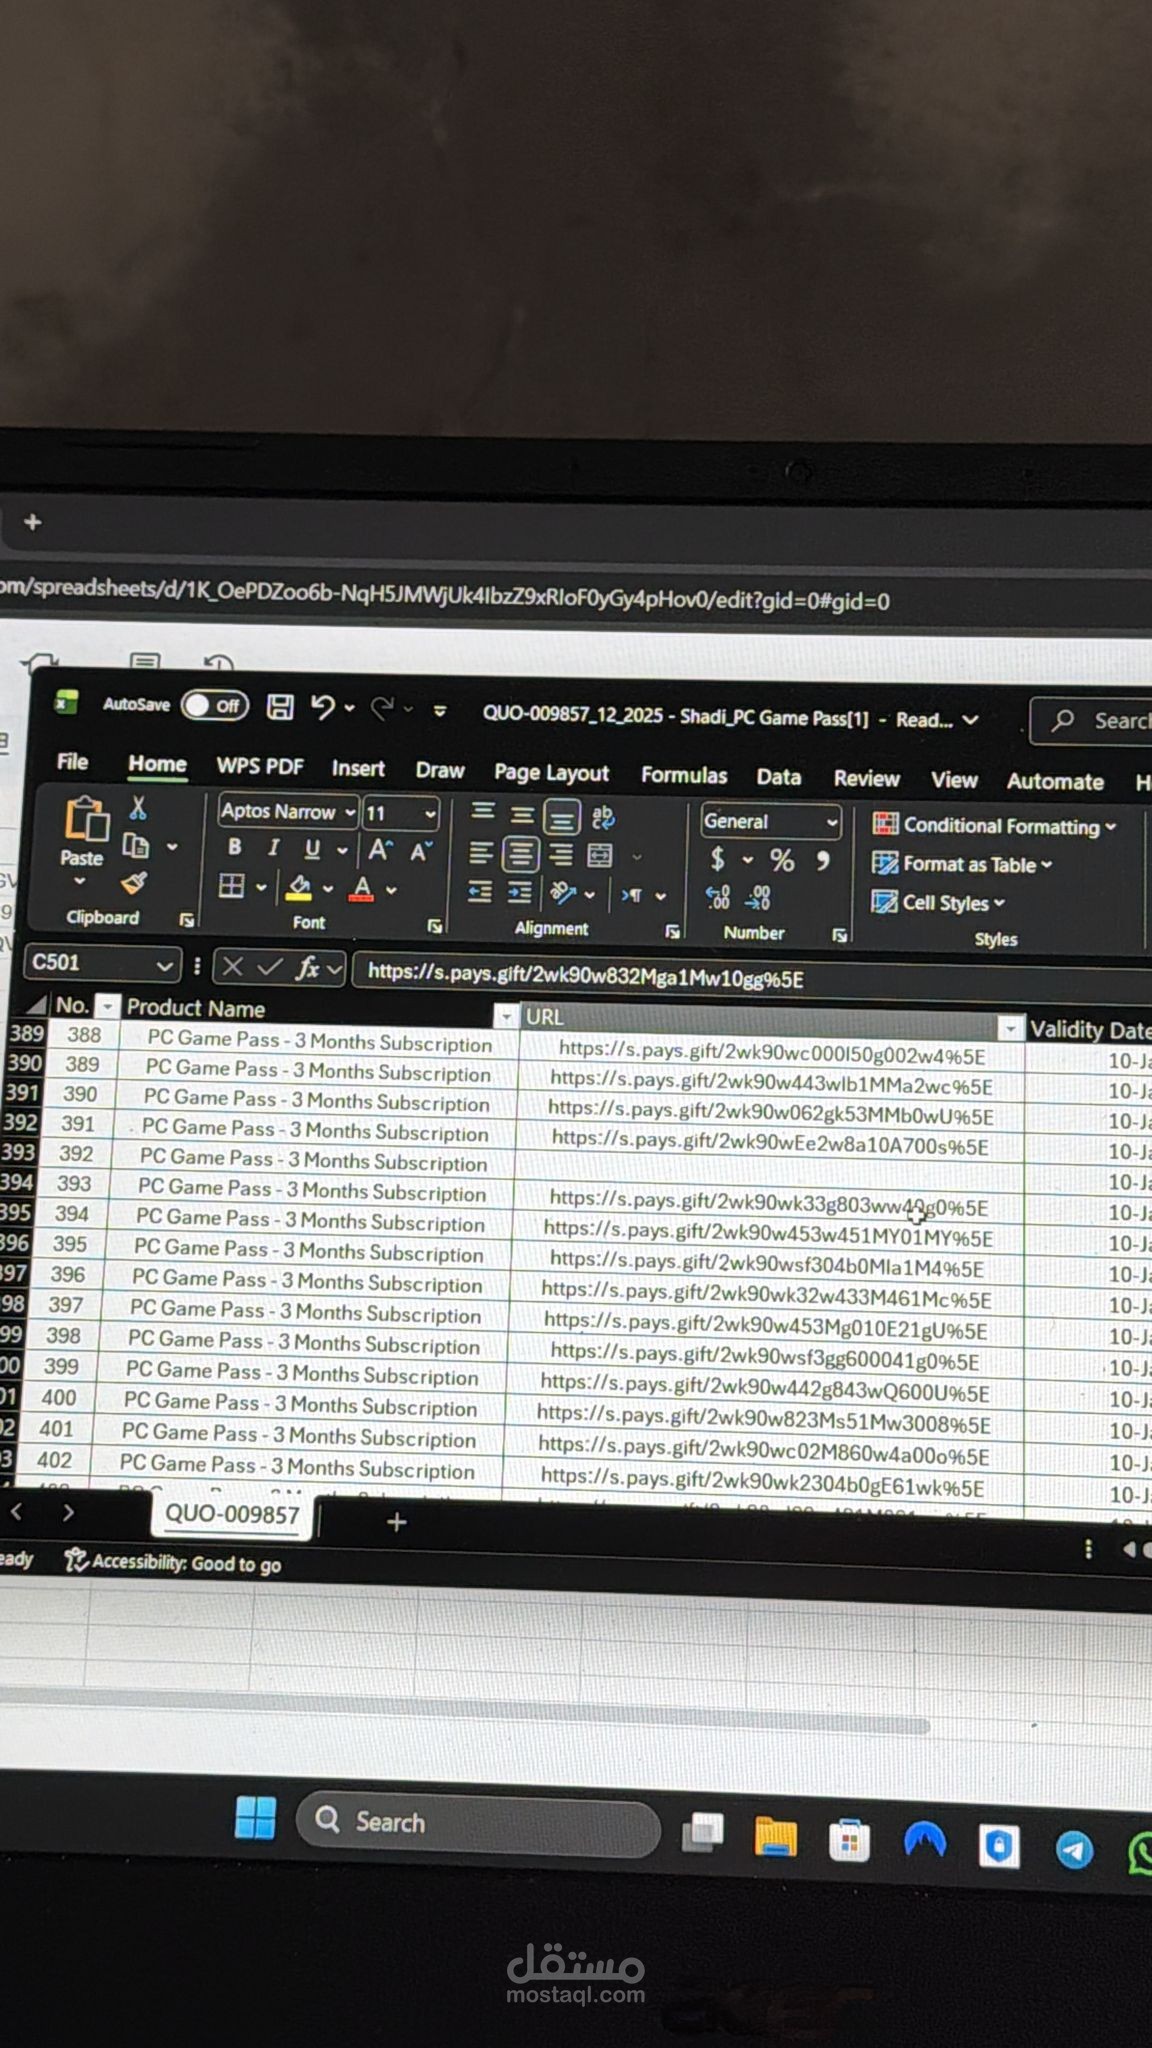Click the Align Left icon
The image size is (1152, 2048).
coord(481,853)
